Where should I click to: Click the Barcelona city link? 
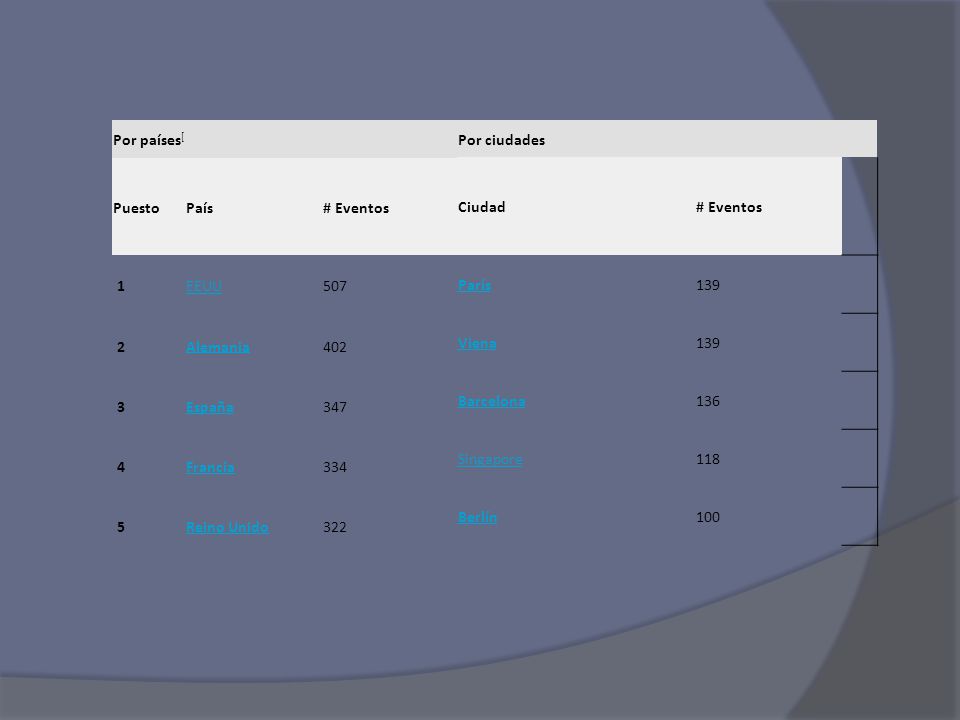click(x=492, y=402)
